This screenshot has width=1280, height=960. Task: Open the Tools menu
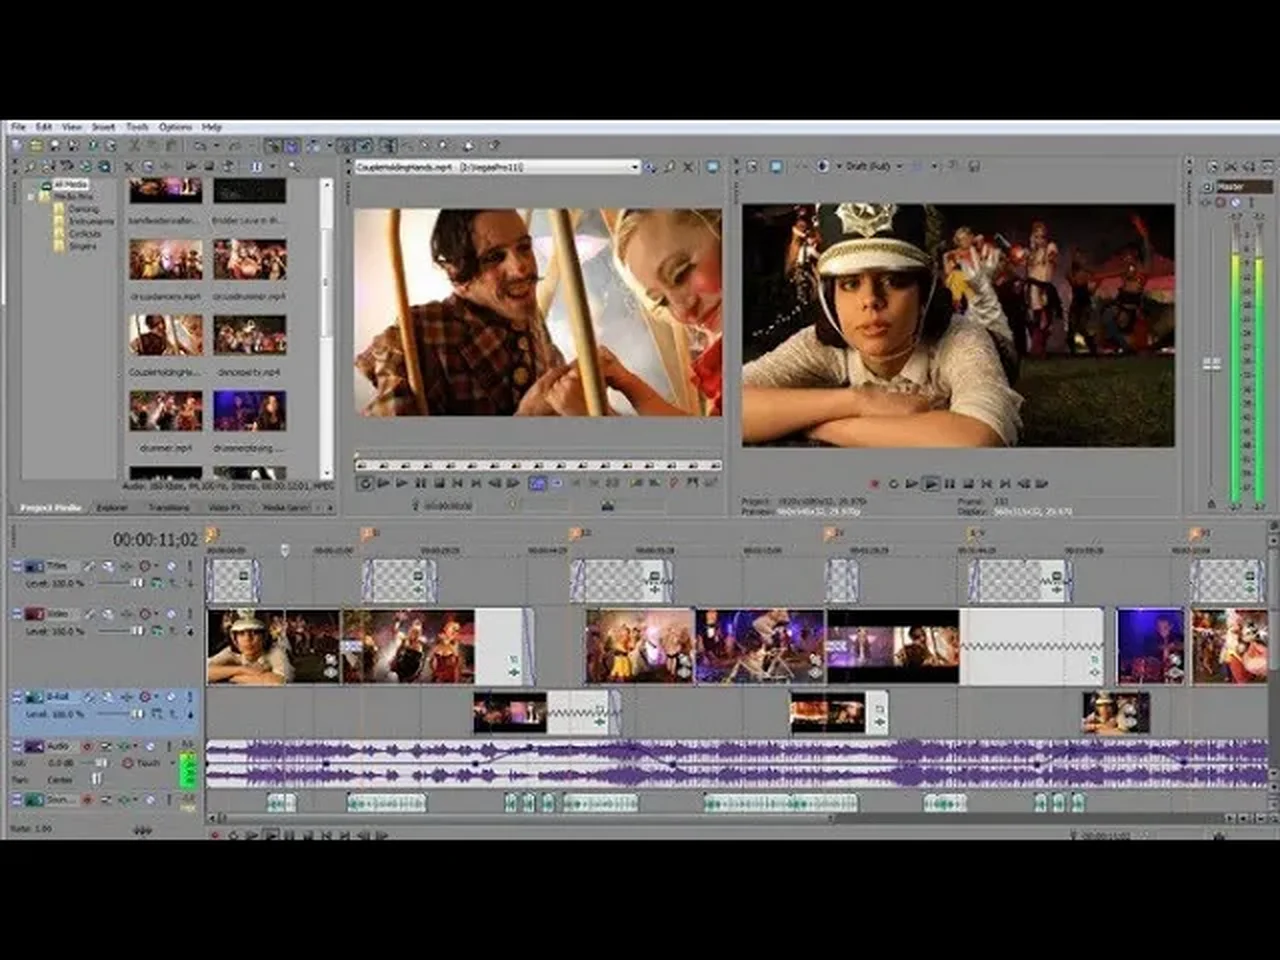coord(137,127)
